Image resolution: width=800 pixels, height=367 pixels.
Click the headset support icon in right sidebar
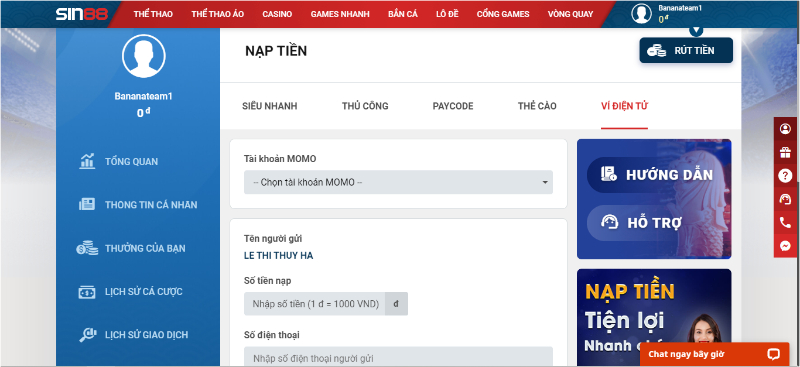(785, 199)
